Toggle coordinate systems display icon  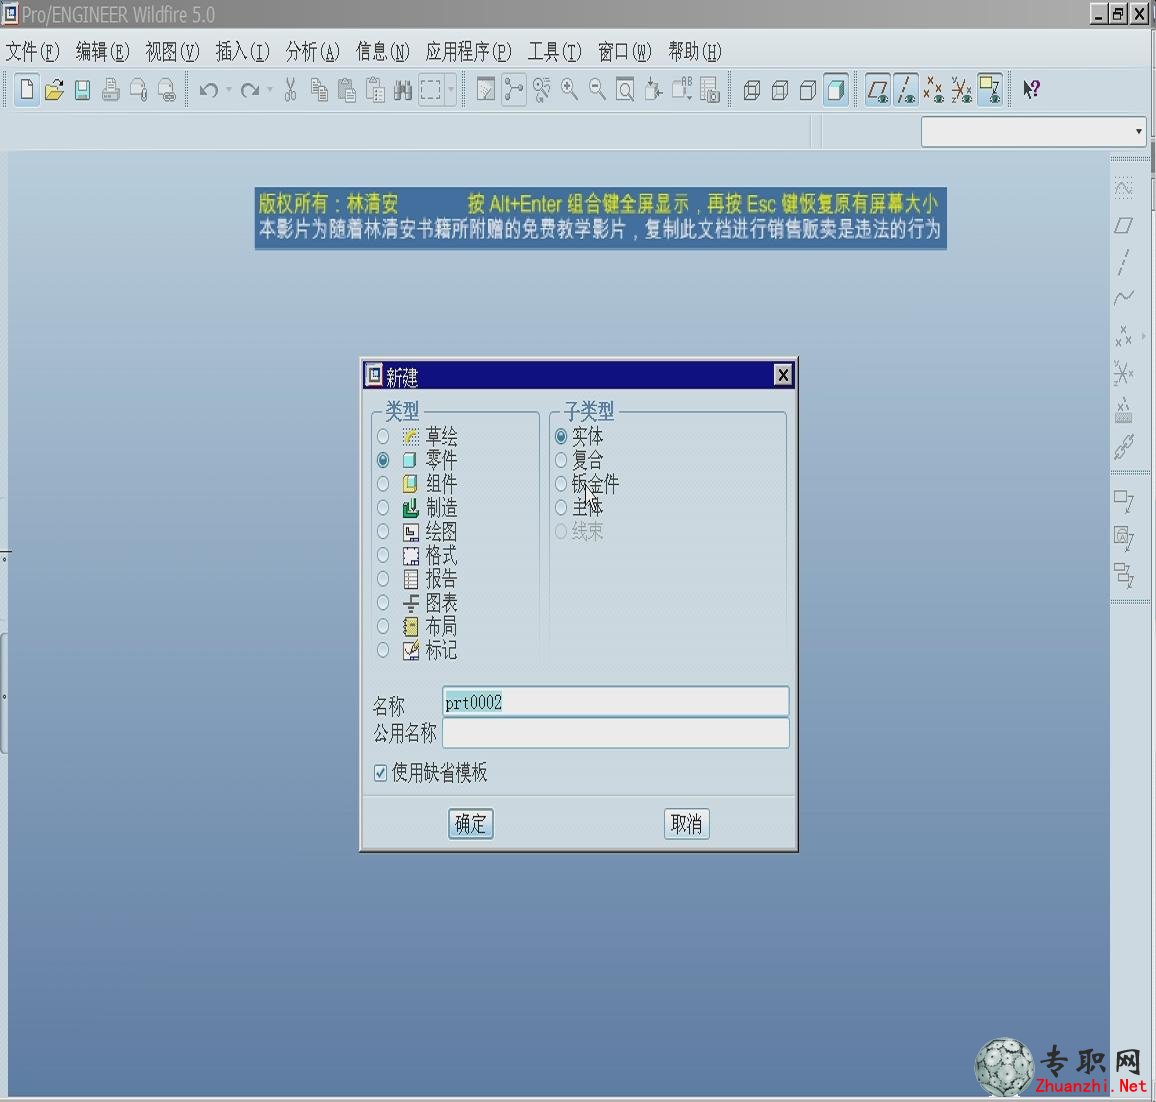pos(961,90)
